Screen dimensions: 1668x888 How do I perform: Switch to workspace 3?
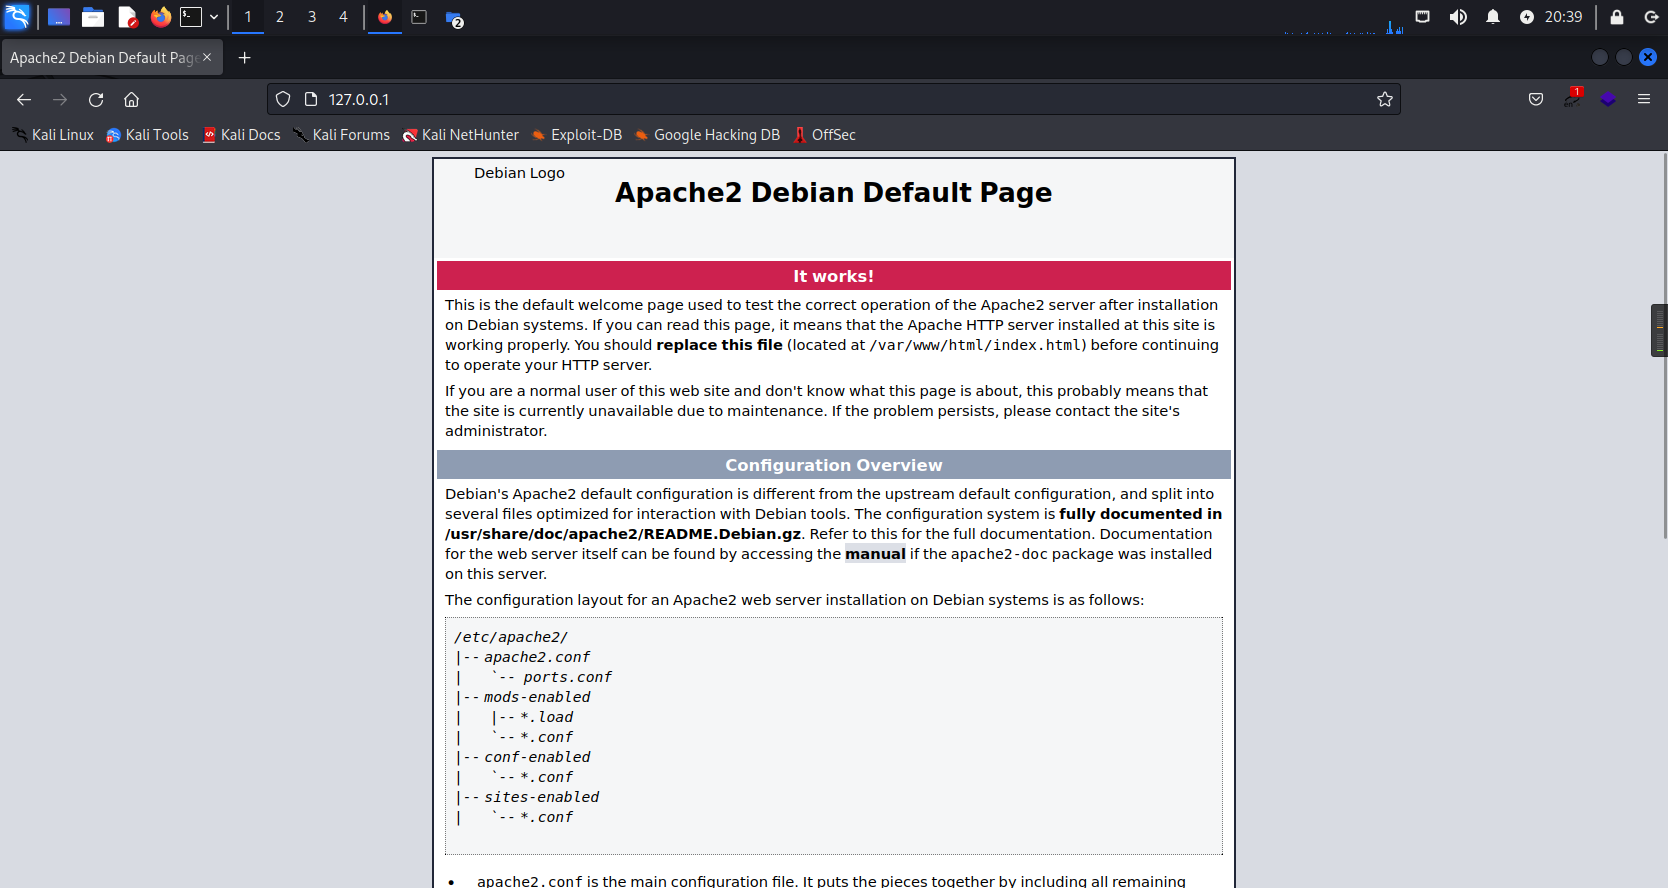coord(312,17)
